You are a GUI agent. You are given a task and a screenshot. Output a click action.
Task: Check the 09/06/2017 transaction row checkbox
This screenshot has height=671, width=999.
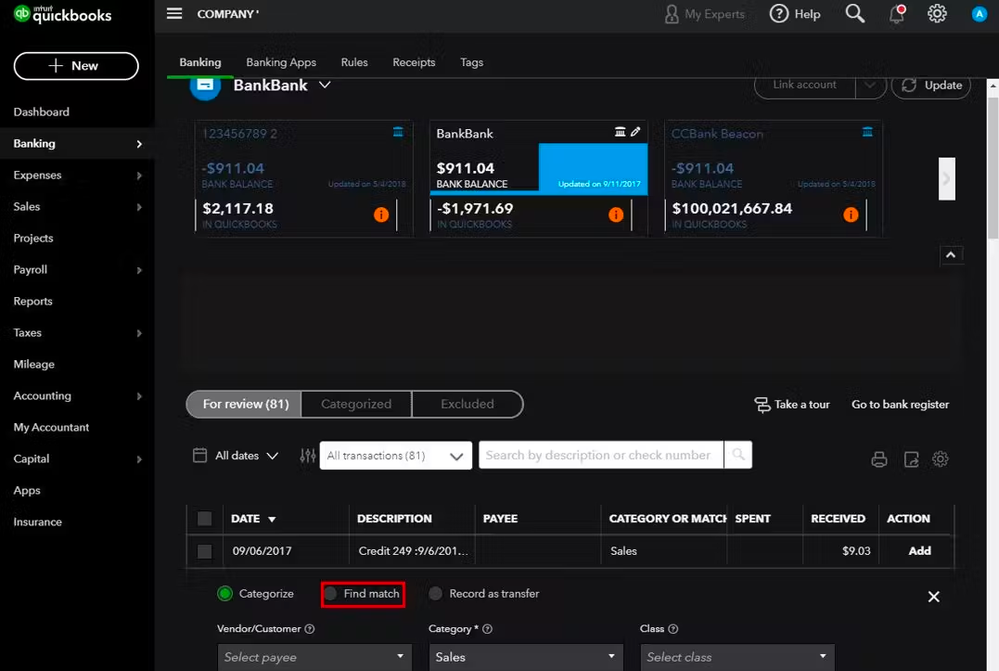[x=205, y=551]
